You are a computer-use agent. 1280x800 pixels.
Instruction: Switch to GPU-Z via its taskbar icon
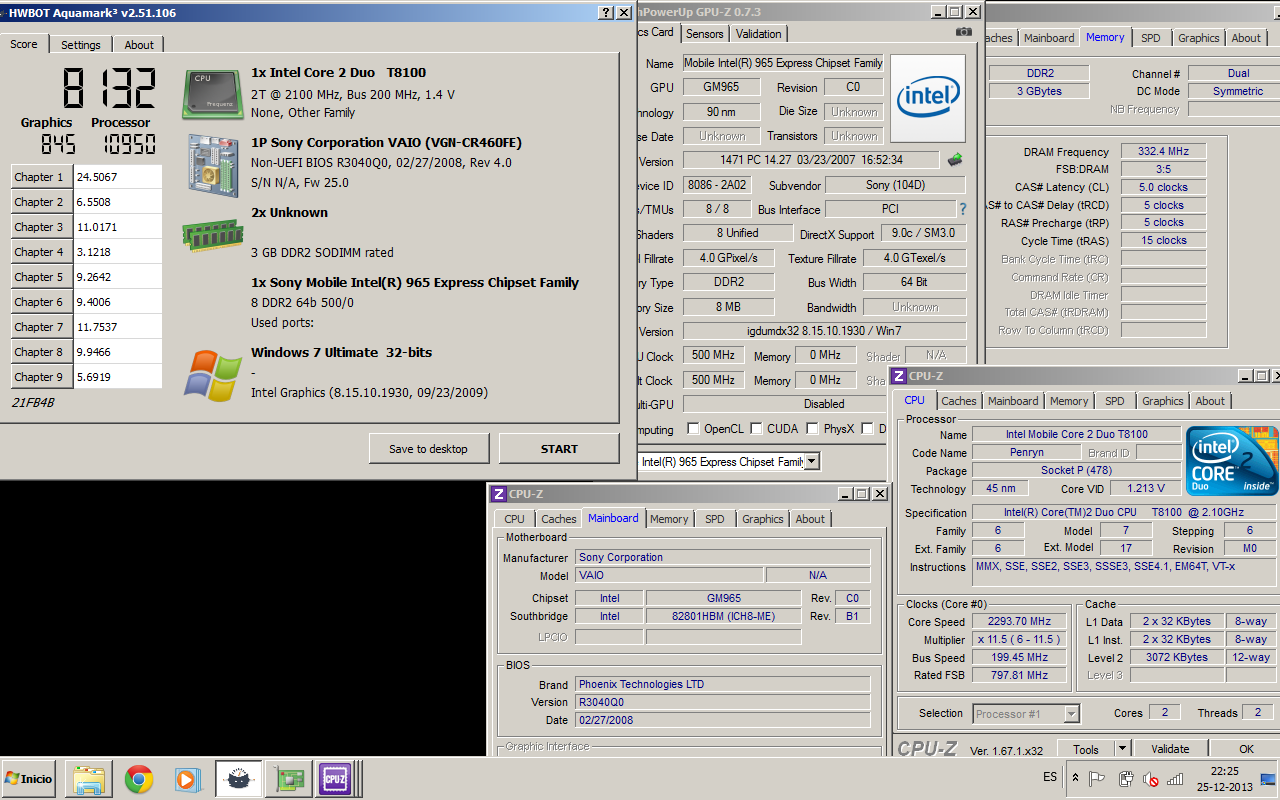pos(289,778)
